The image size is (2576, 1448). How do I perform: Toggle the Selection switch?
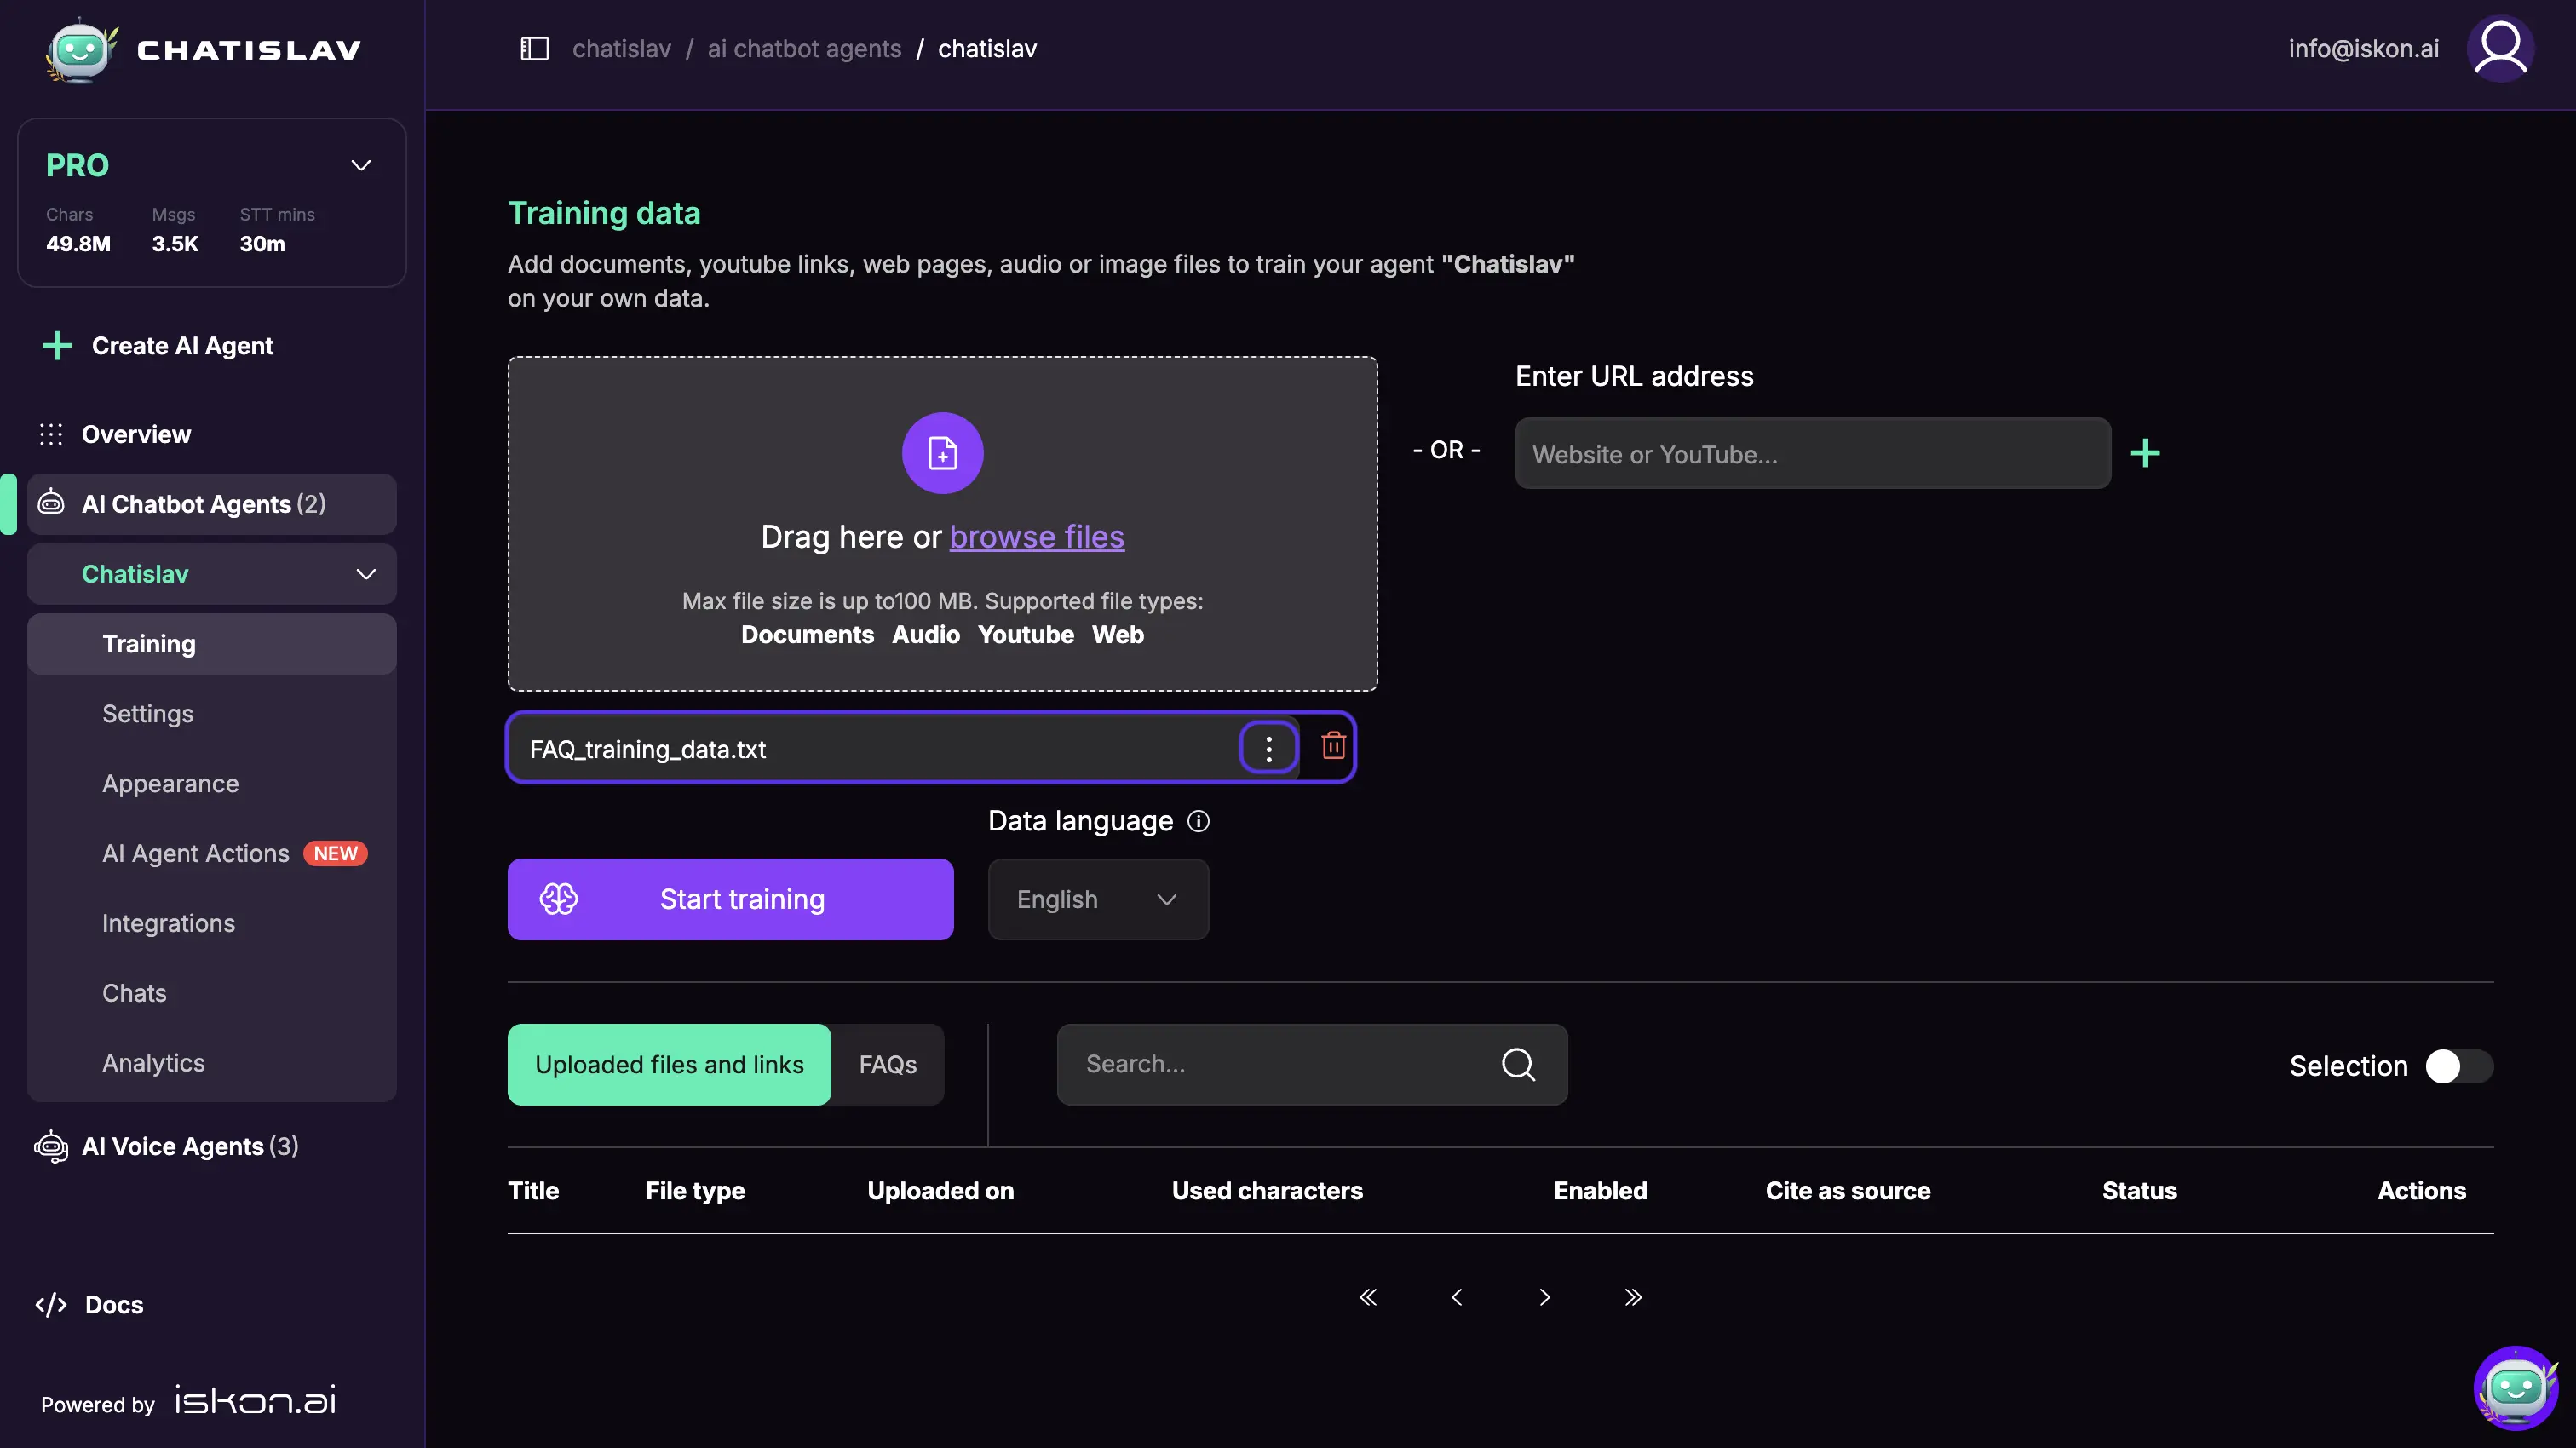pos(2459,1066)
